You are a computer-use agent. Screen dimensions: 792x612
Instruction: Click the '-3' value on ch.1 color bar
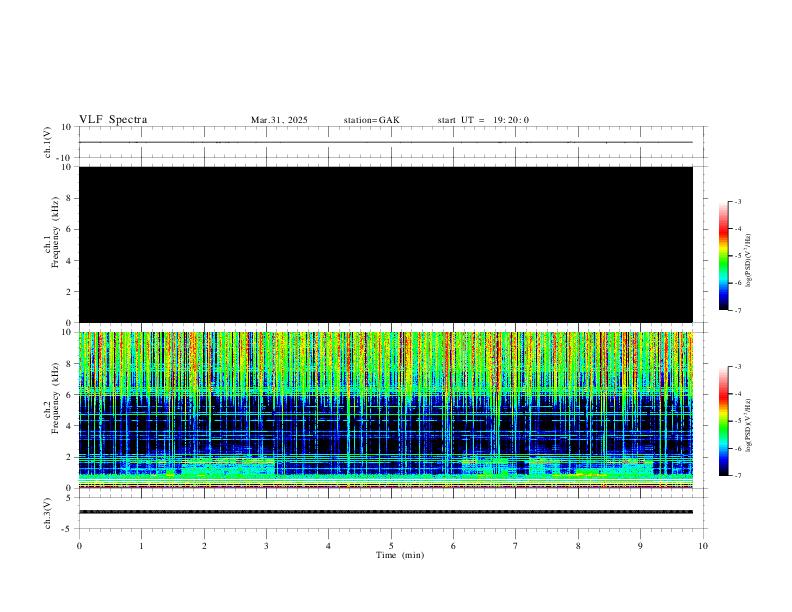point(737,201)
